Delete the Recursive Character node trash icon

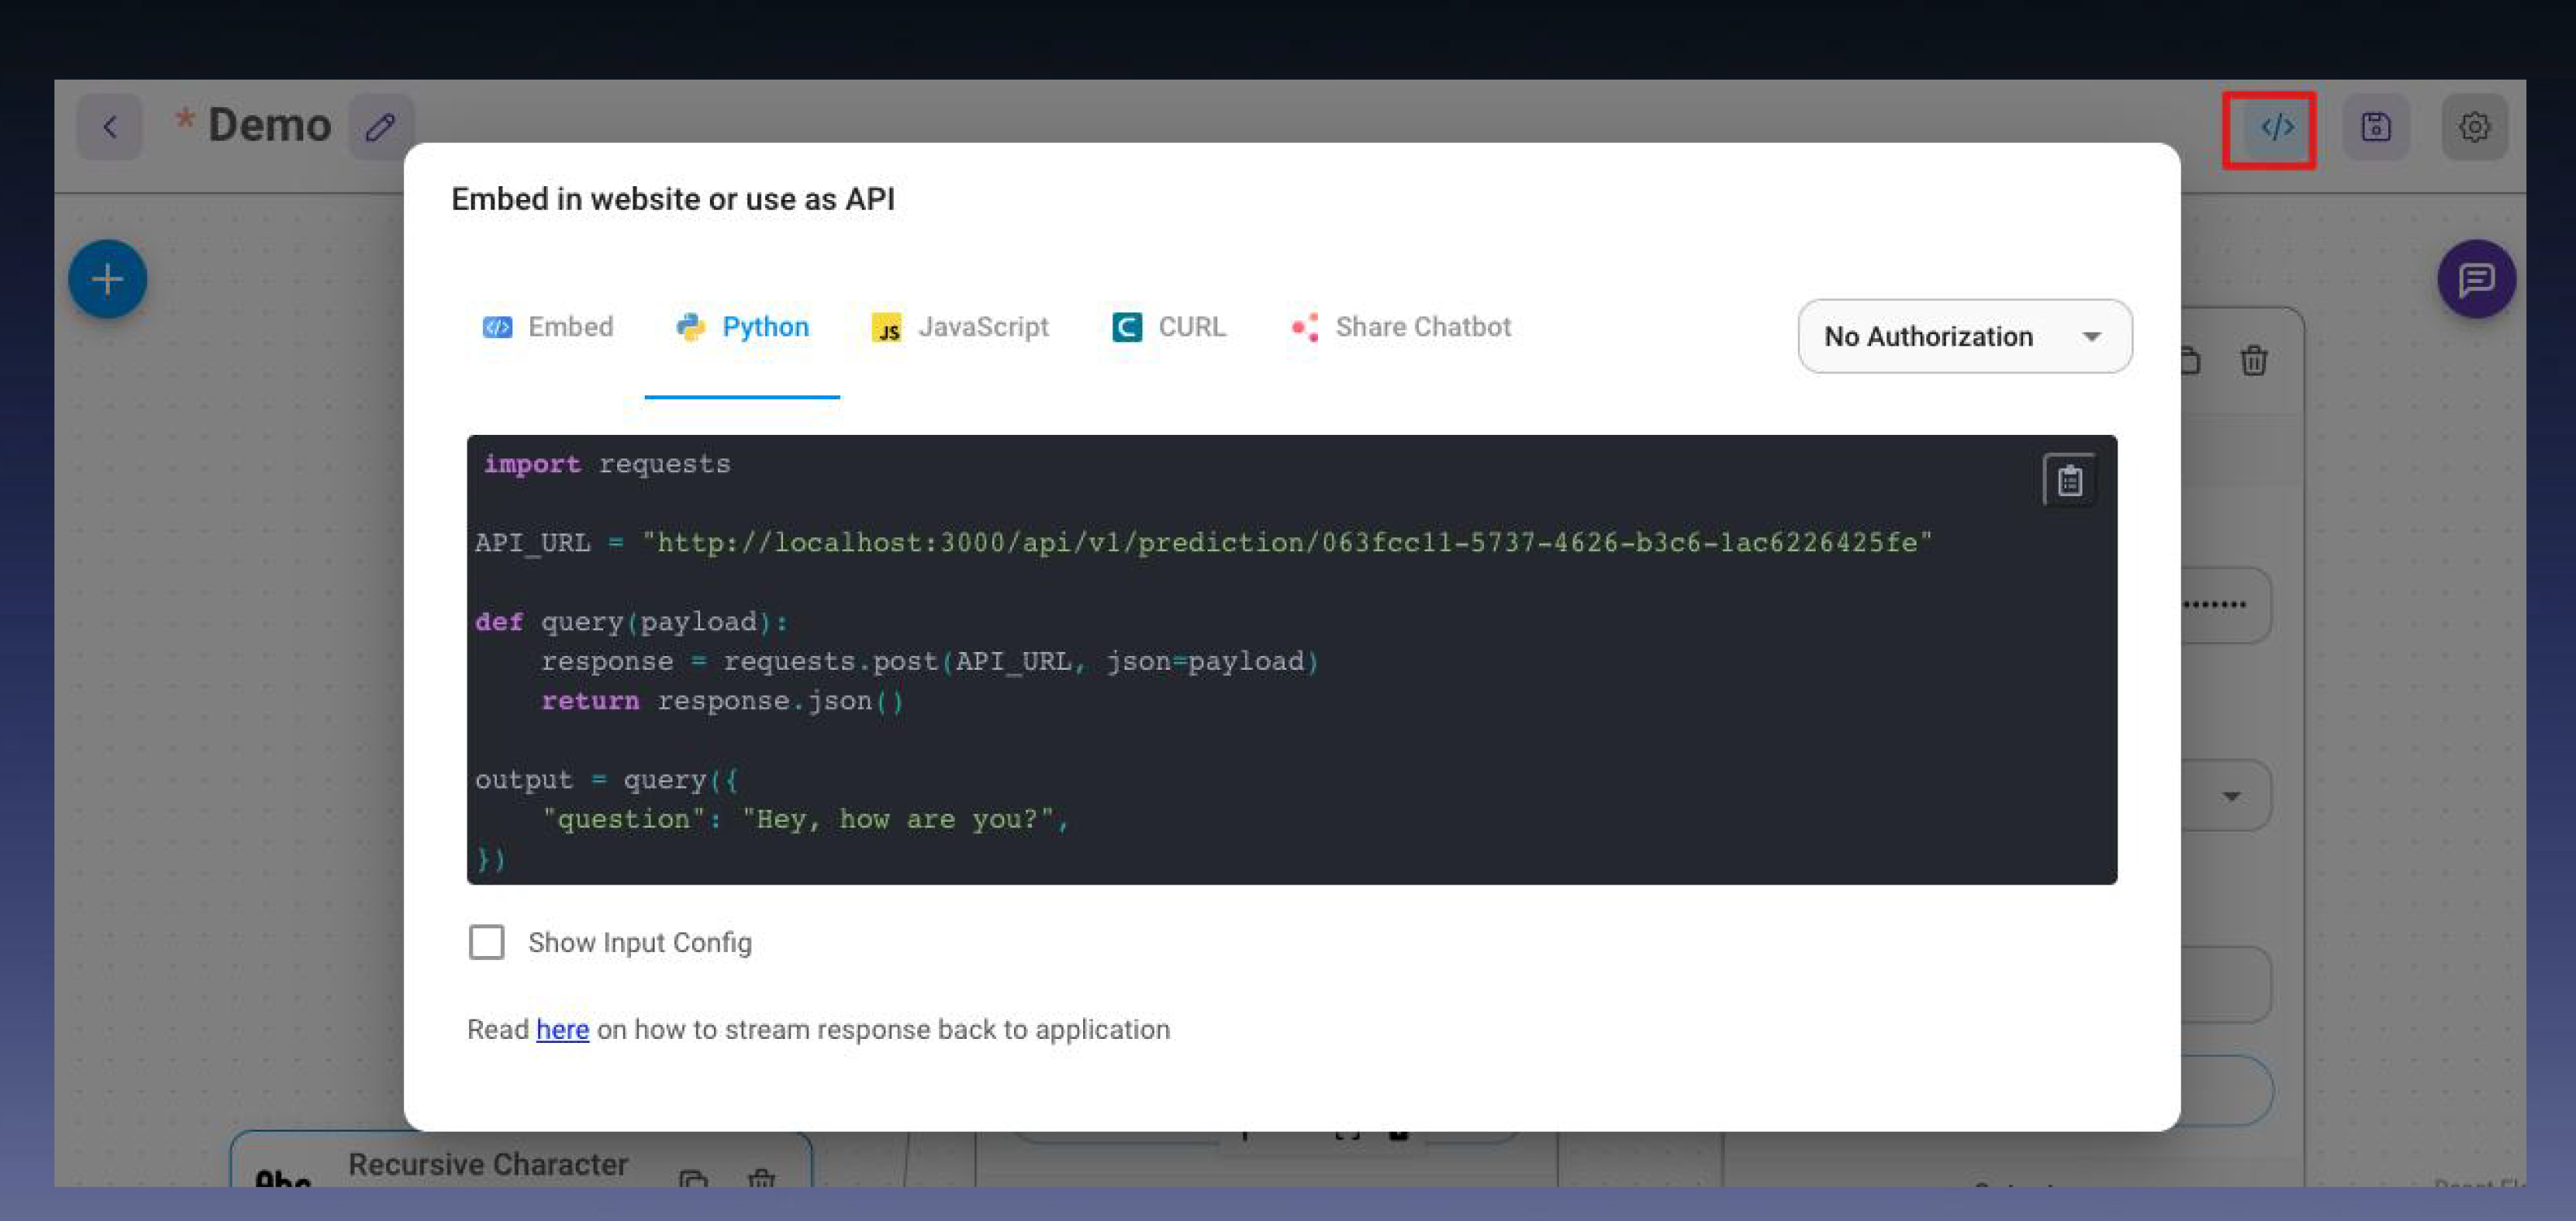pyautogui.click(x=761, y=1179)
